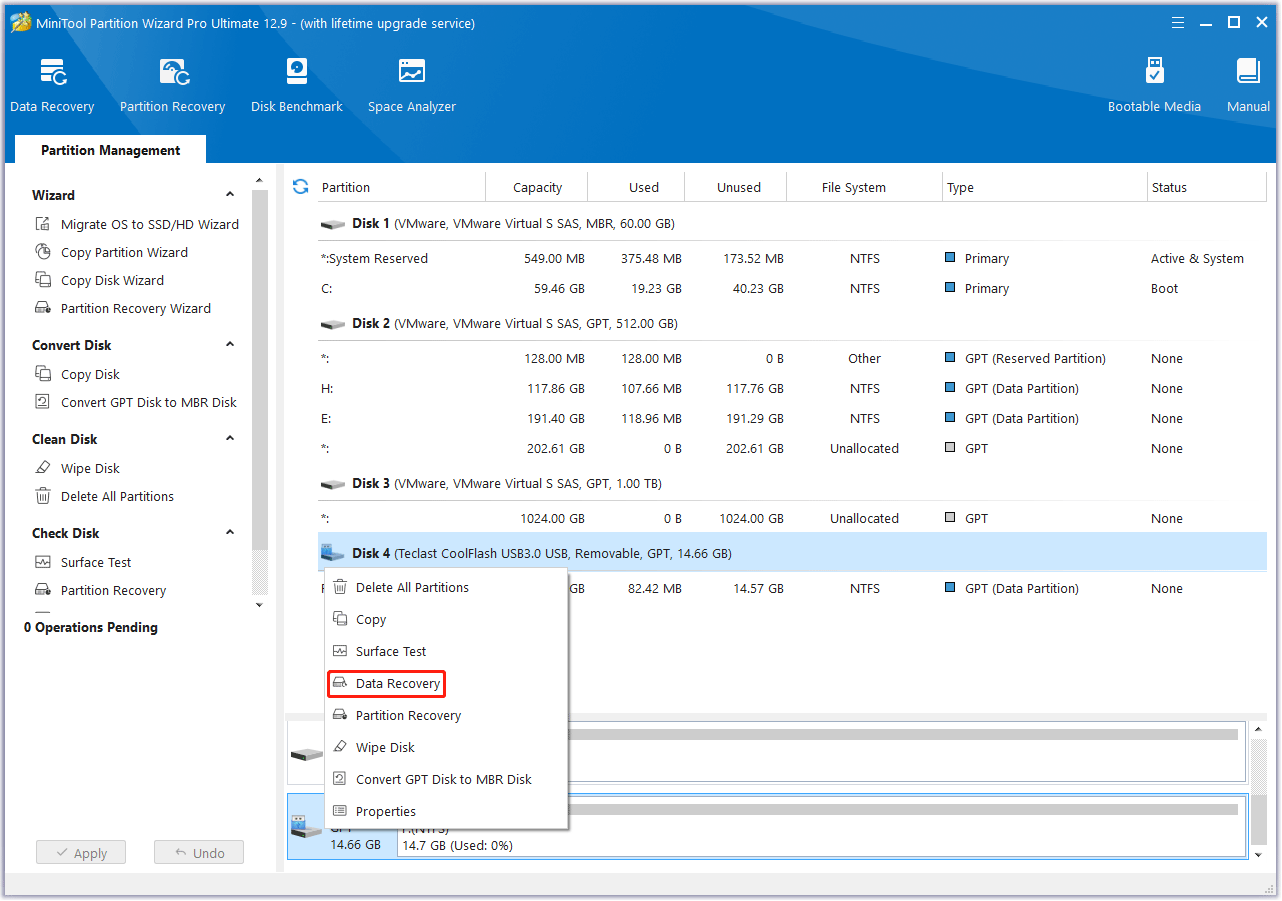The width and height of the screenshot is (1282, 901).
Task: Open Properties in context menu
Action: (x=446, y=811)
